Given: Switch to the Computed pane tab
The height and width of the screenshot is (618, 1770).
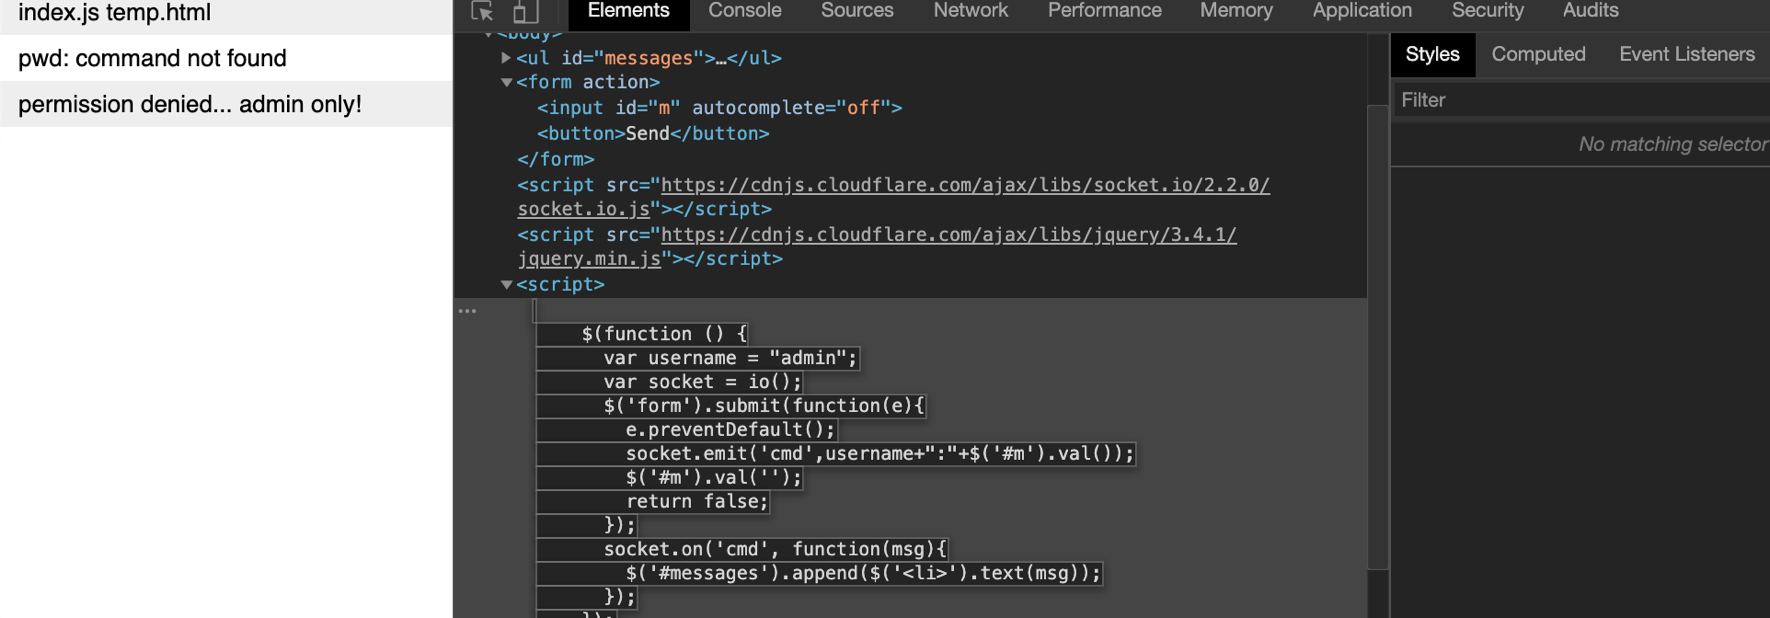Looking at the screenshot, I should point(1538,55).
